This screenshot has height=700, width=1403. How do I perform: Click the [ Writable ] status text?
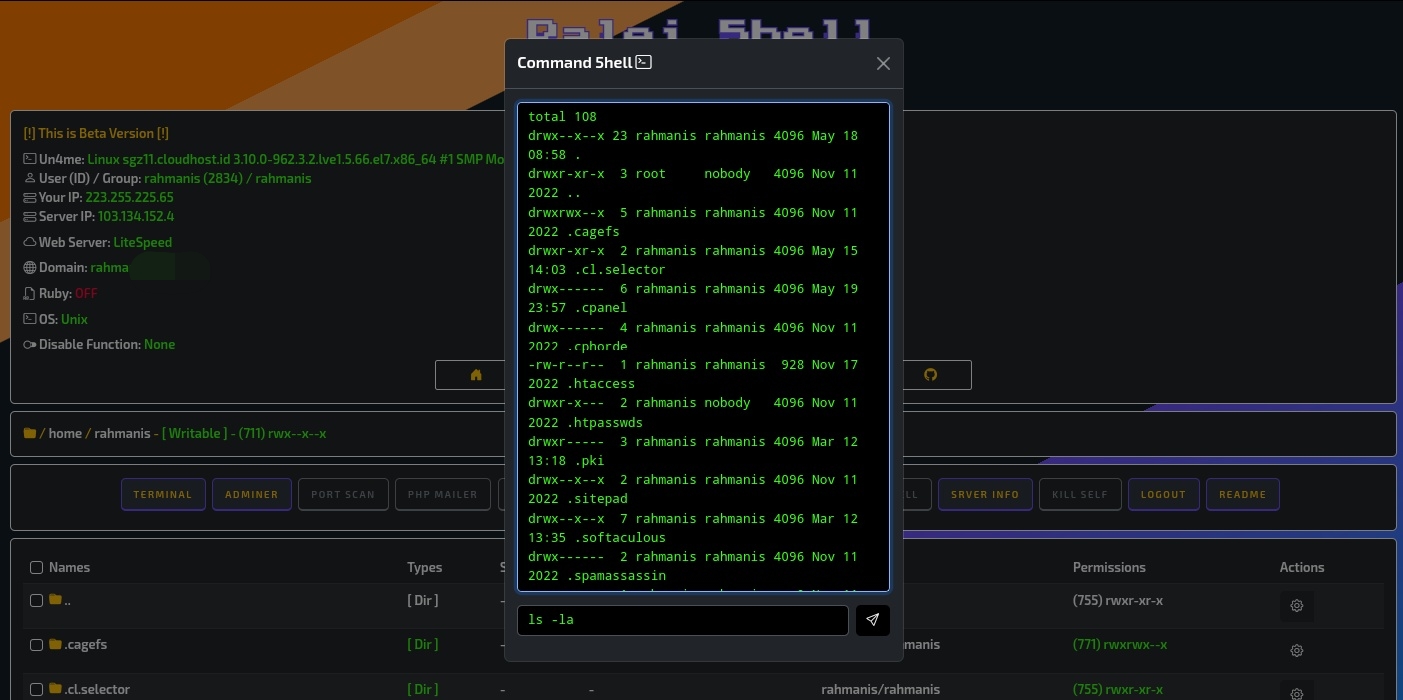pos(194,433)
